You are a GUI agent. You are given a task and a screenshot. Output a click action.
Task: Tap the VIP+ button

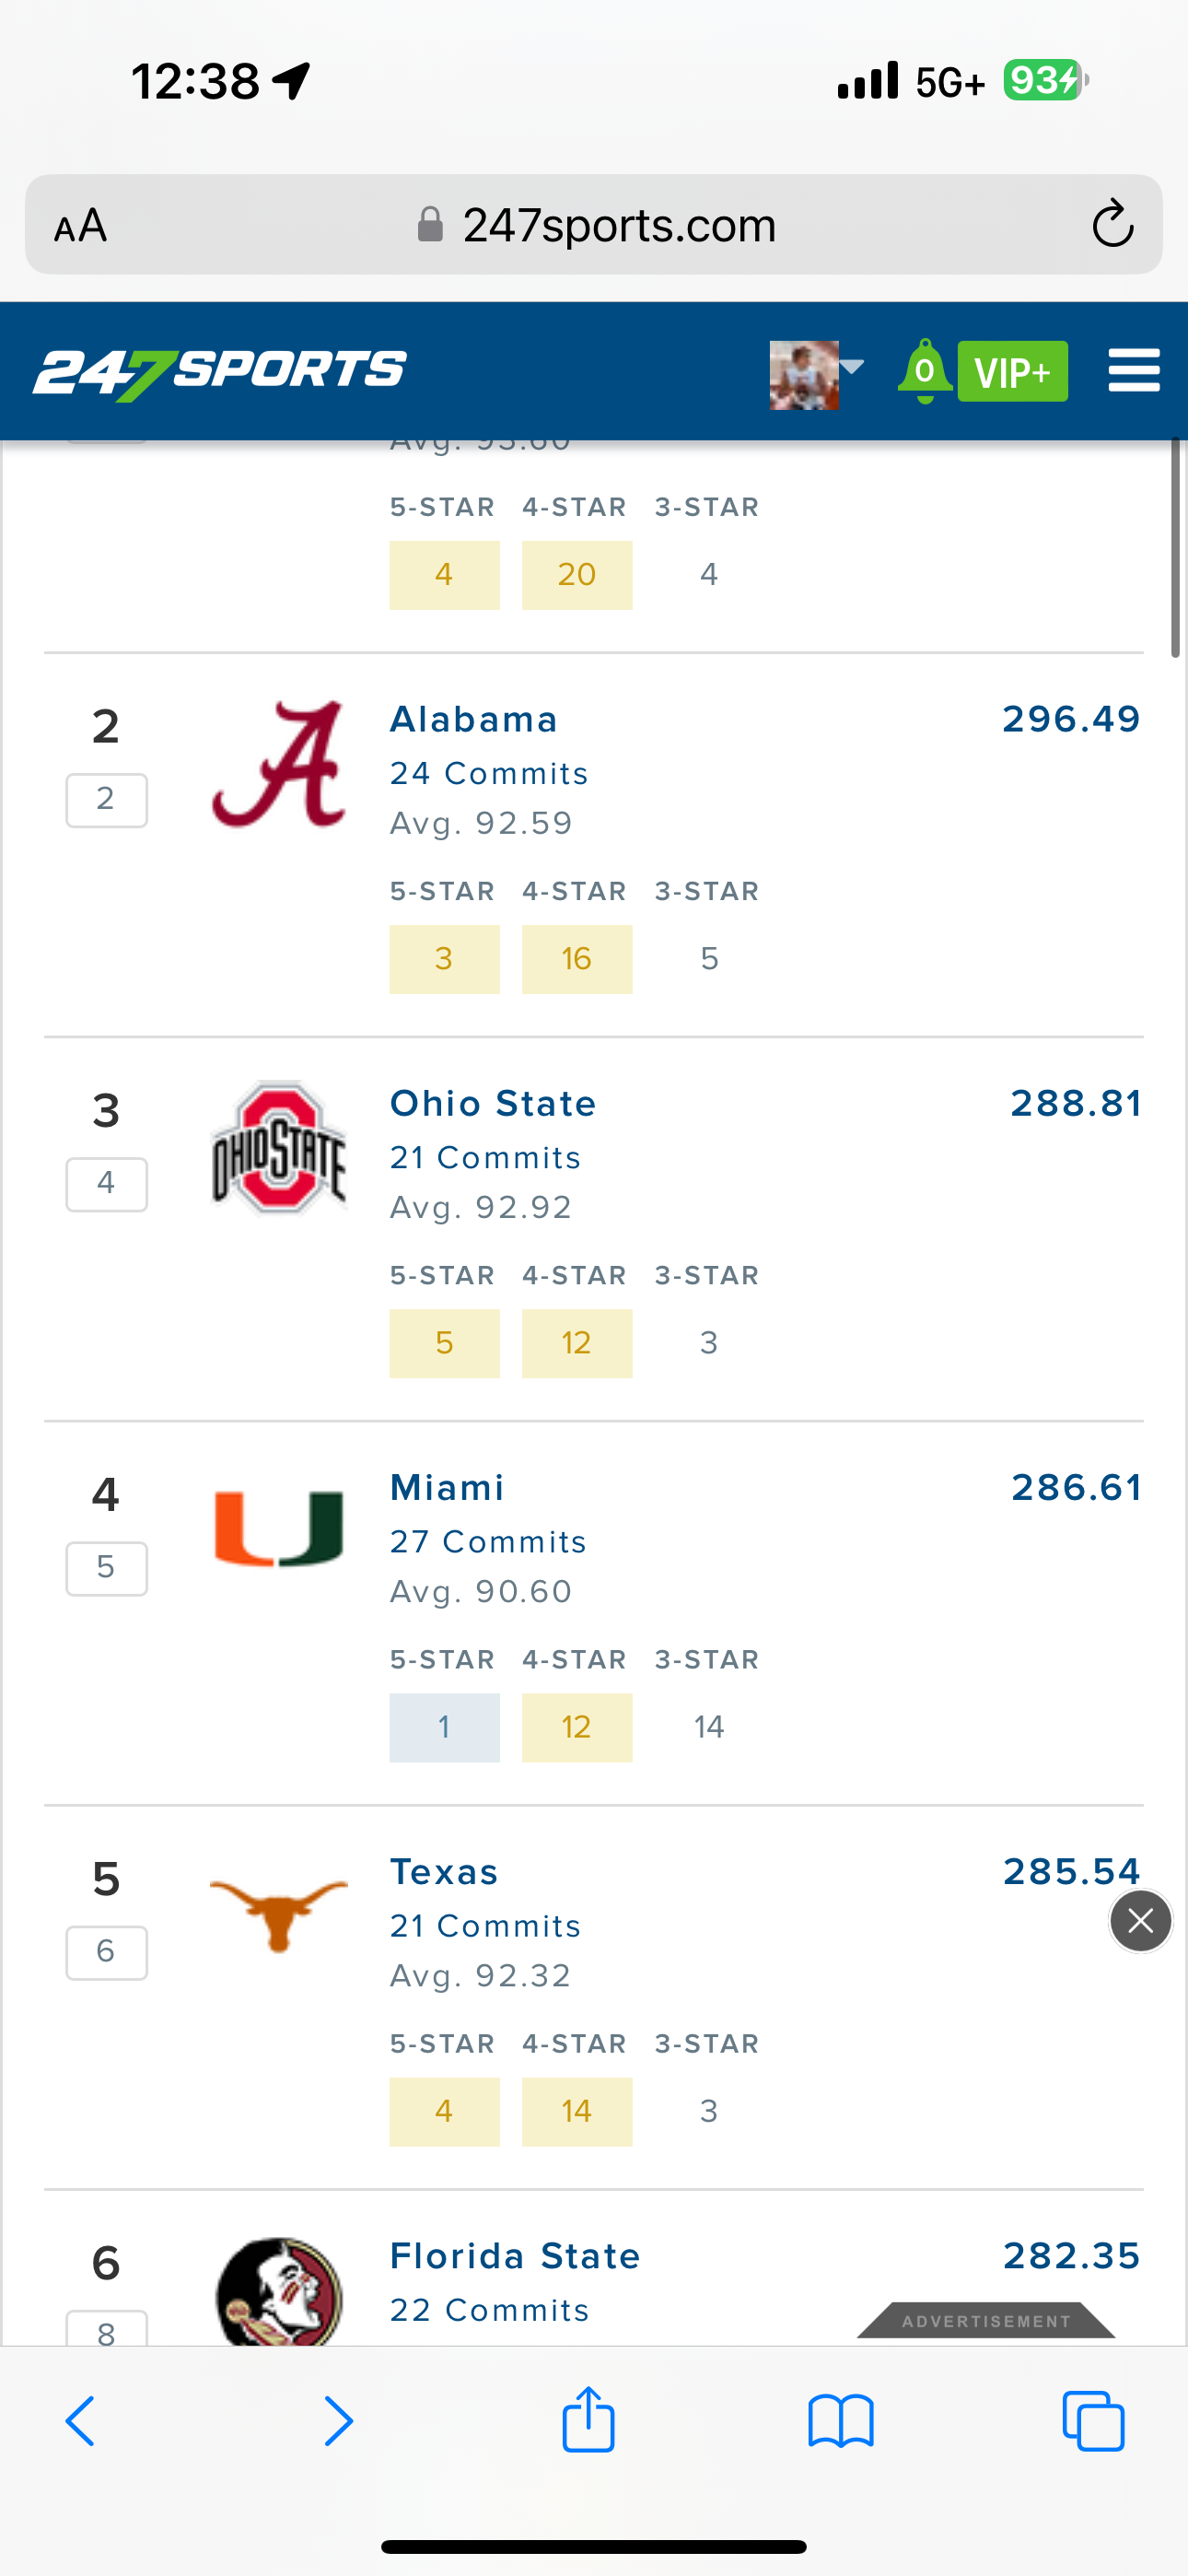pyautogui.click(x=1012, y=372)
